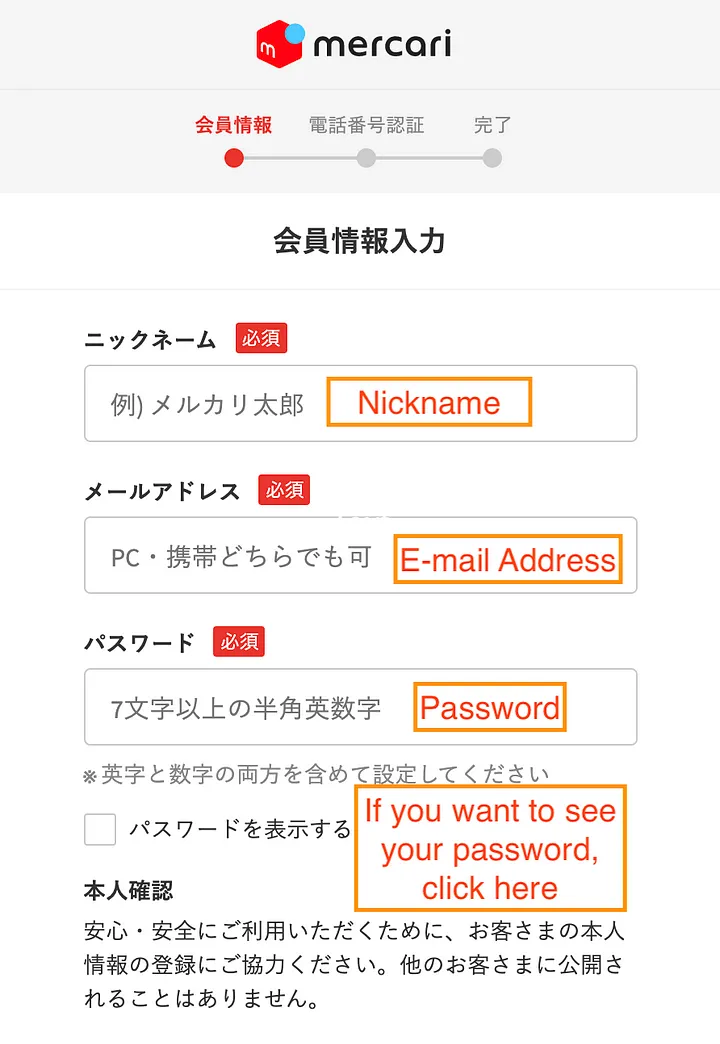This screenshot has height=1044, width=720.
Task: Click the orange Nickname annotation box
Action: [x=429, y=402]
